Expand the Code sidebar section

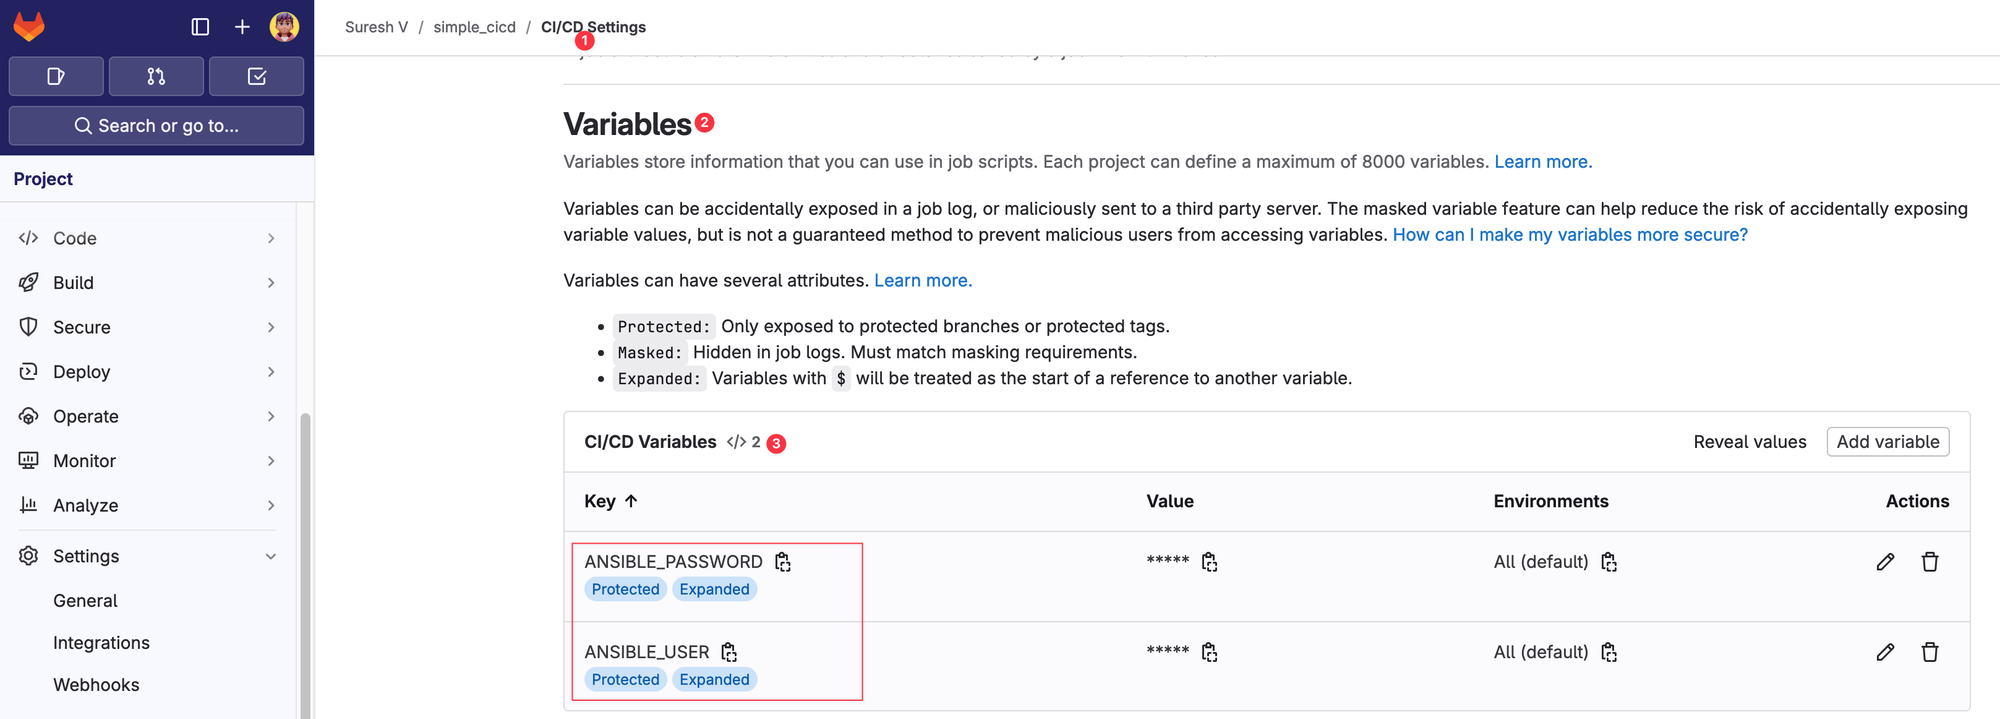point(148,238)
